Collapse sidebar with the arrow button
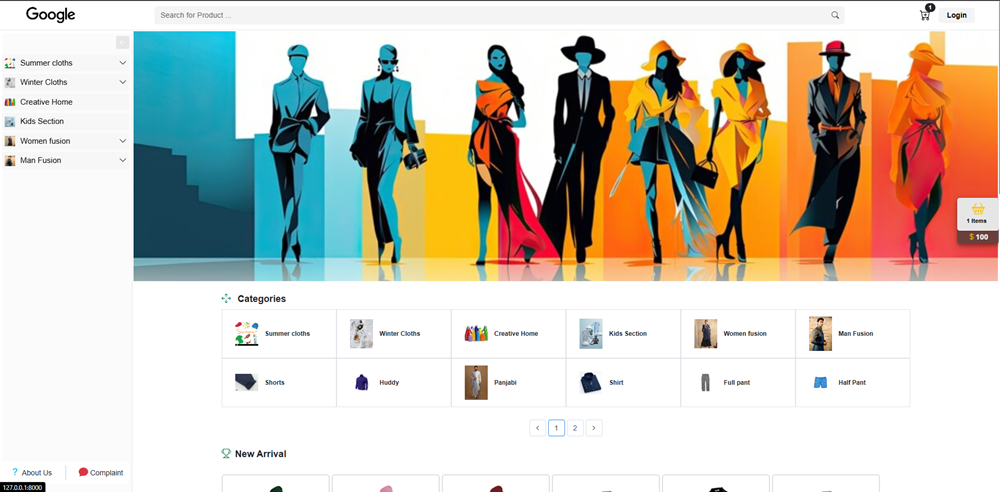Viewport: 1000px width, 492px height. [122, 43]
